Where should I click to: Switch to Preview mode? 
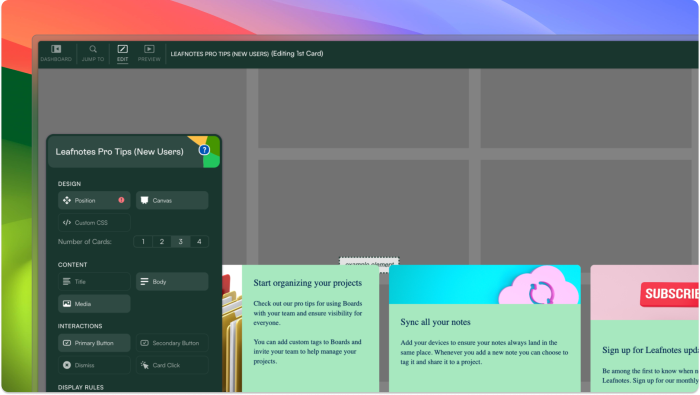pos(149,53)
